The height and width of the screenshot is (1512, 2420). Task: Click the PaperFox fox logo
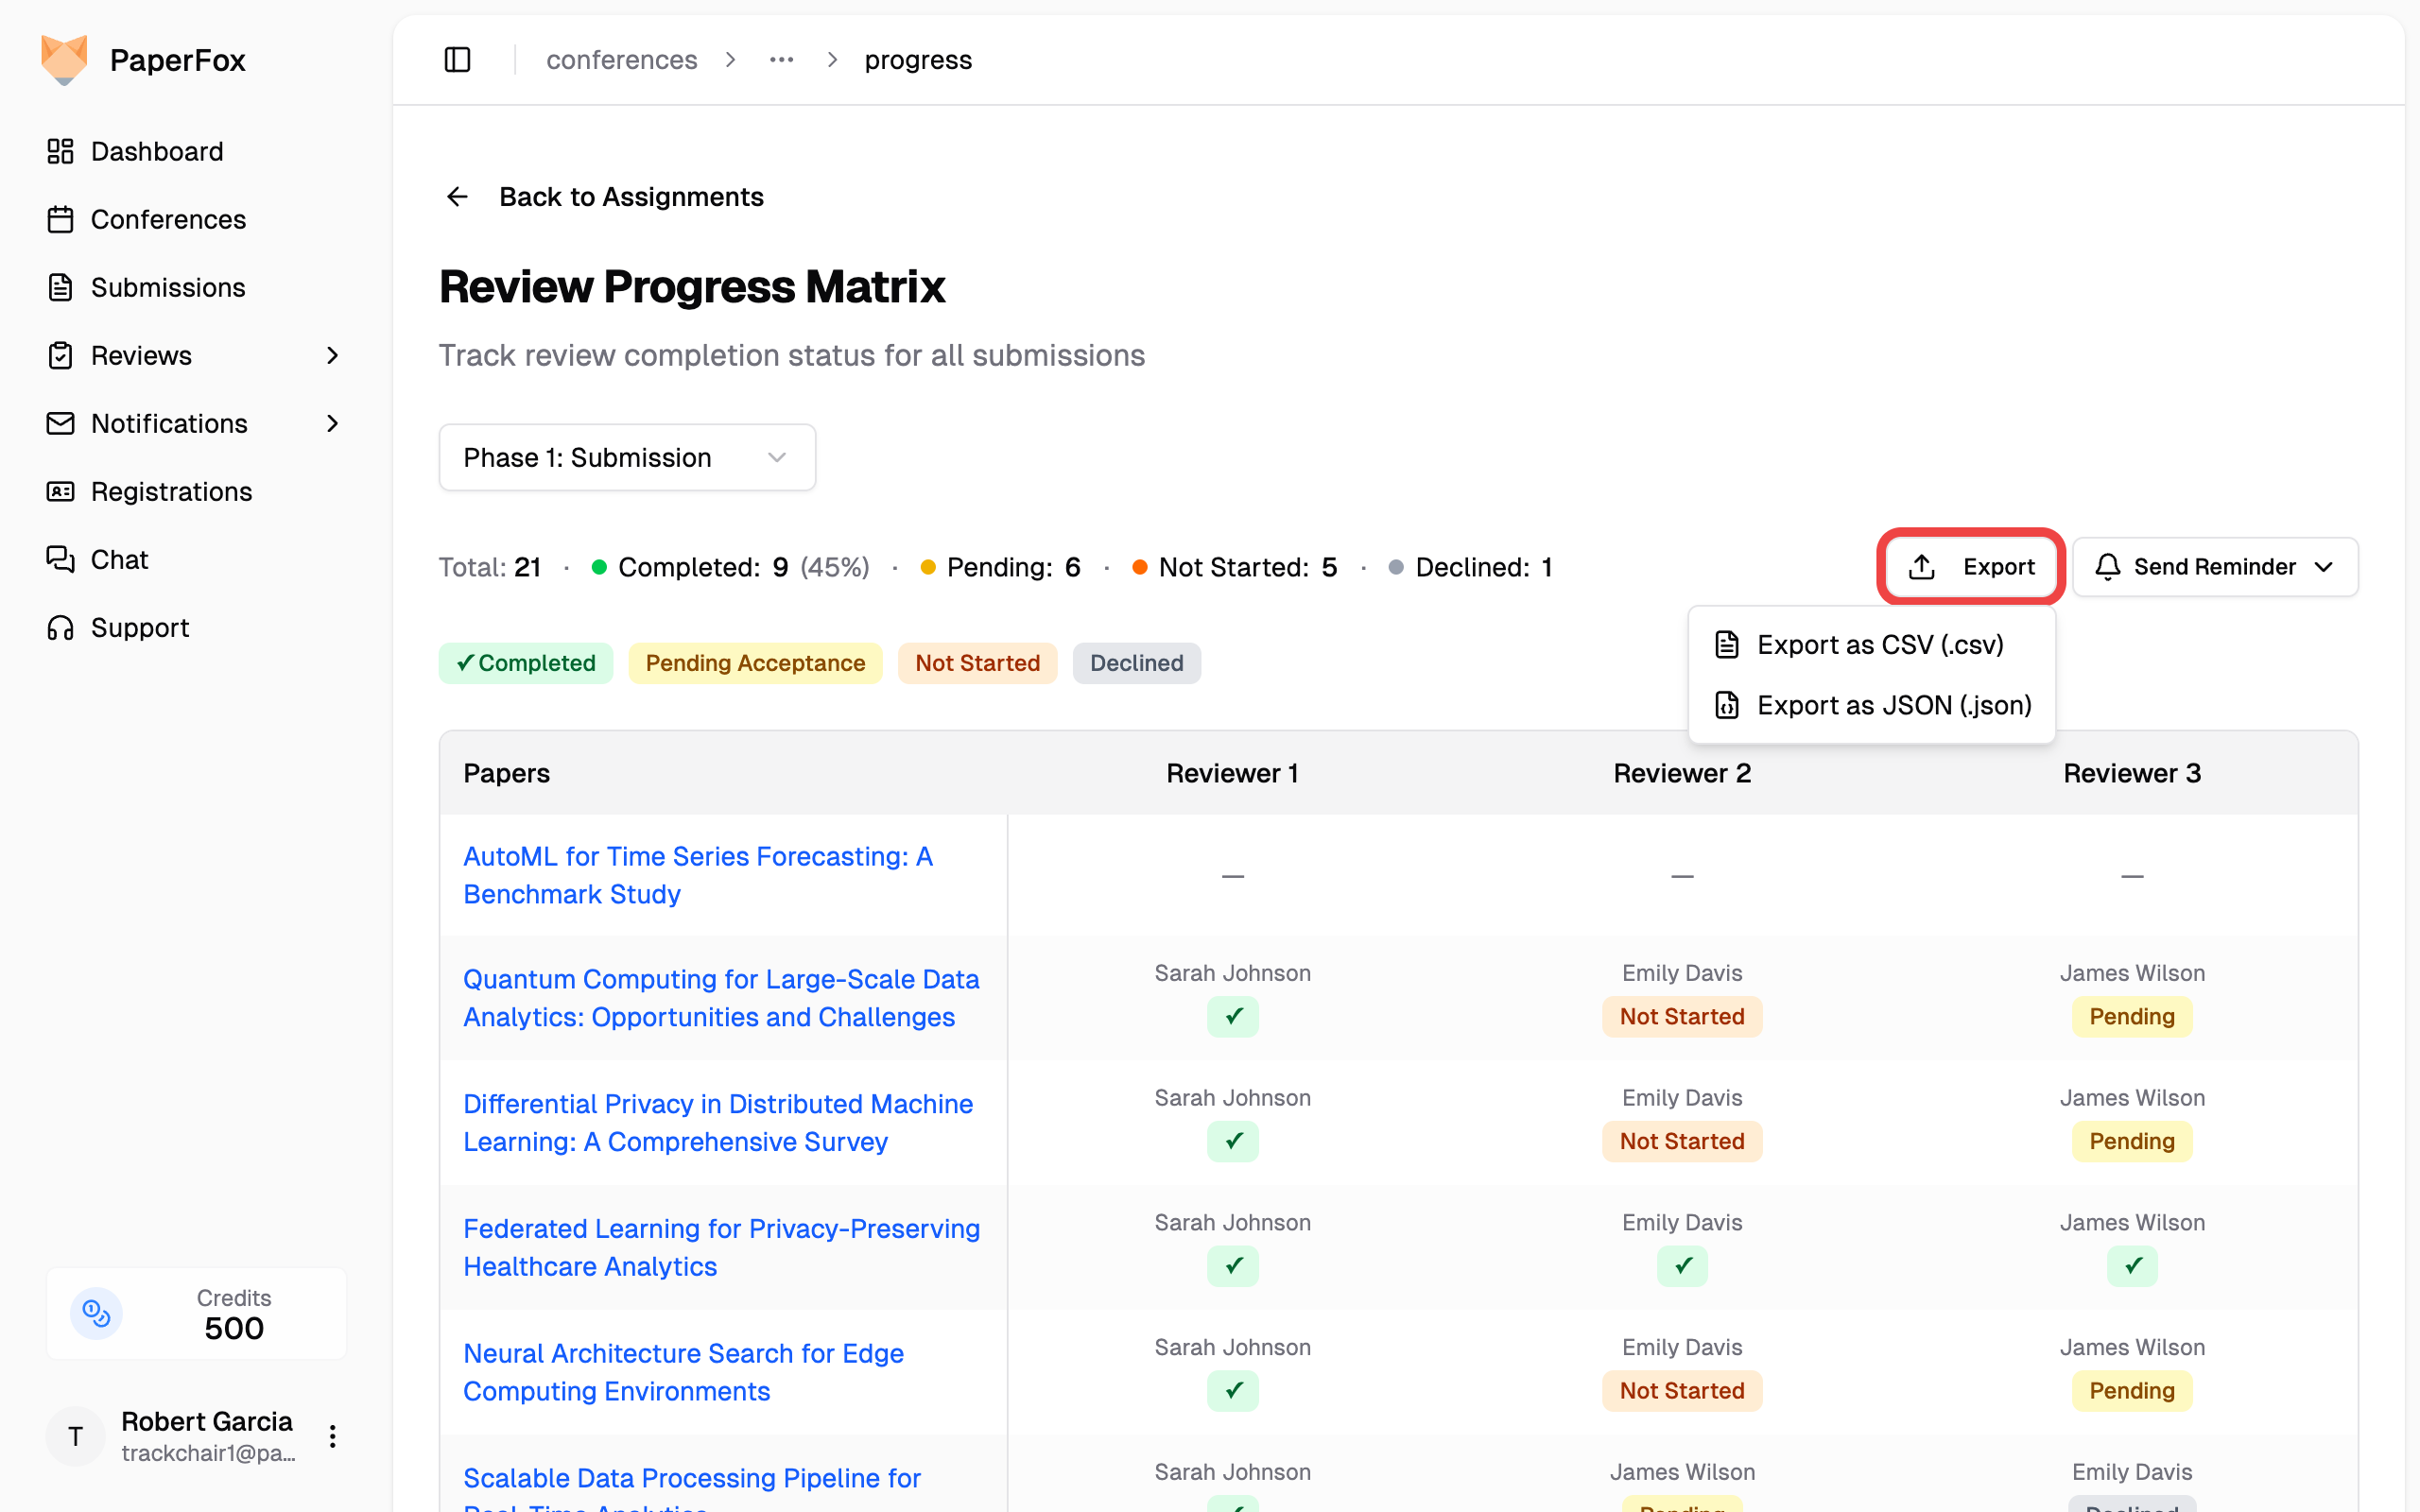(x=64, y=60)
